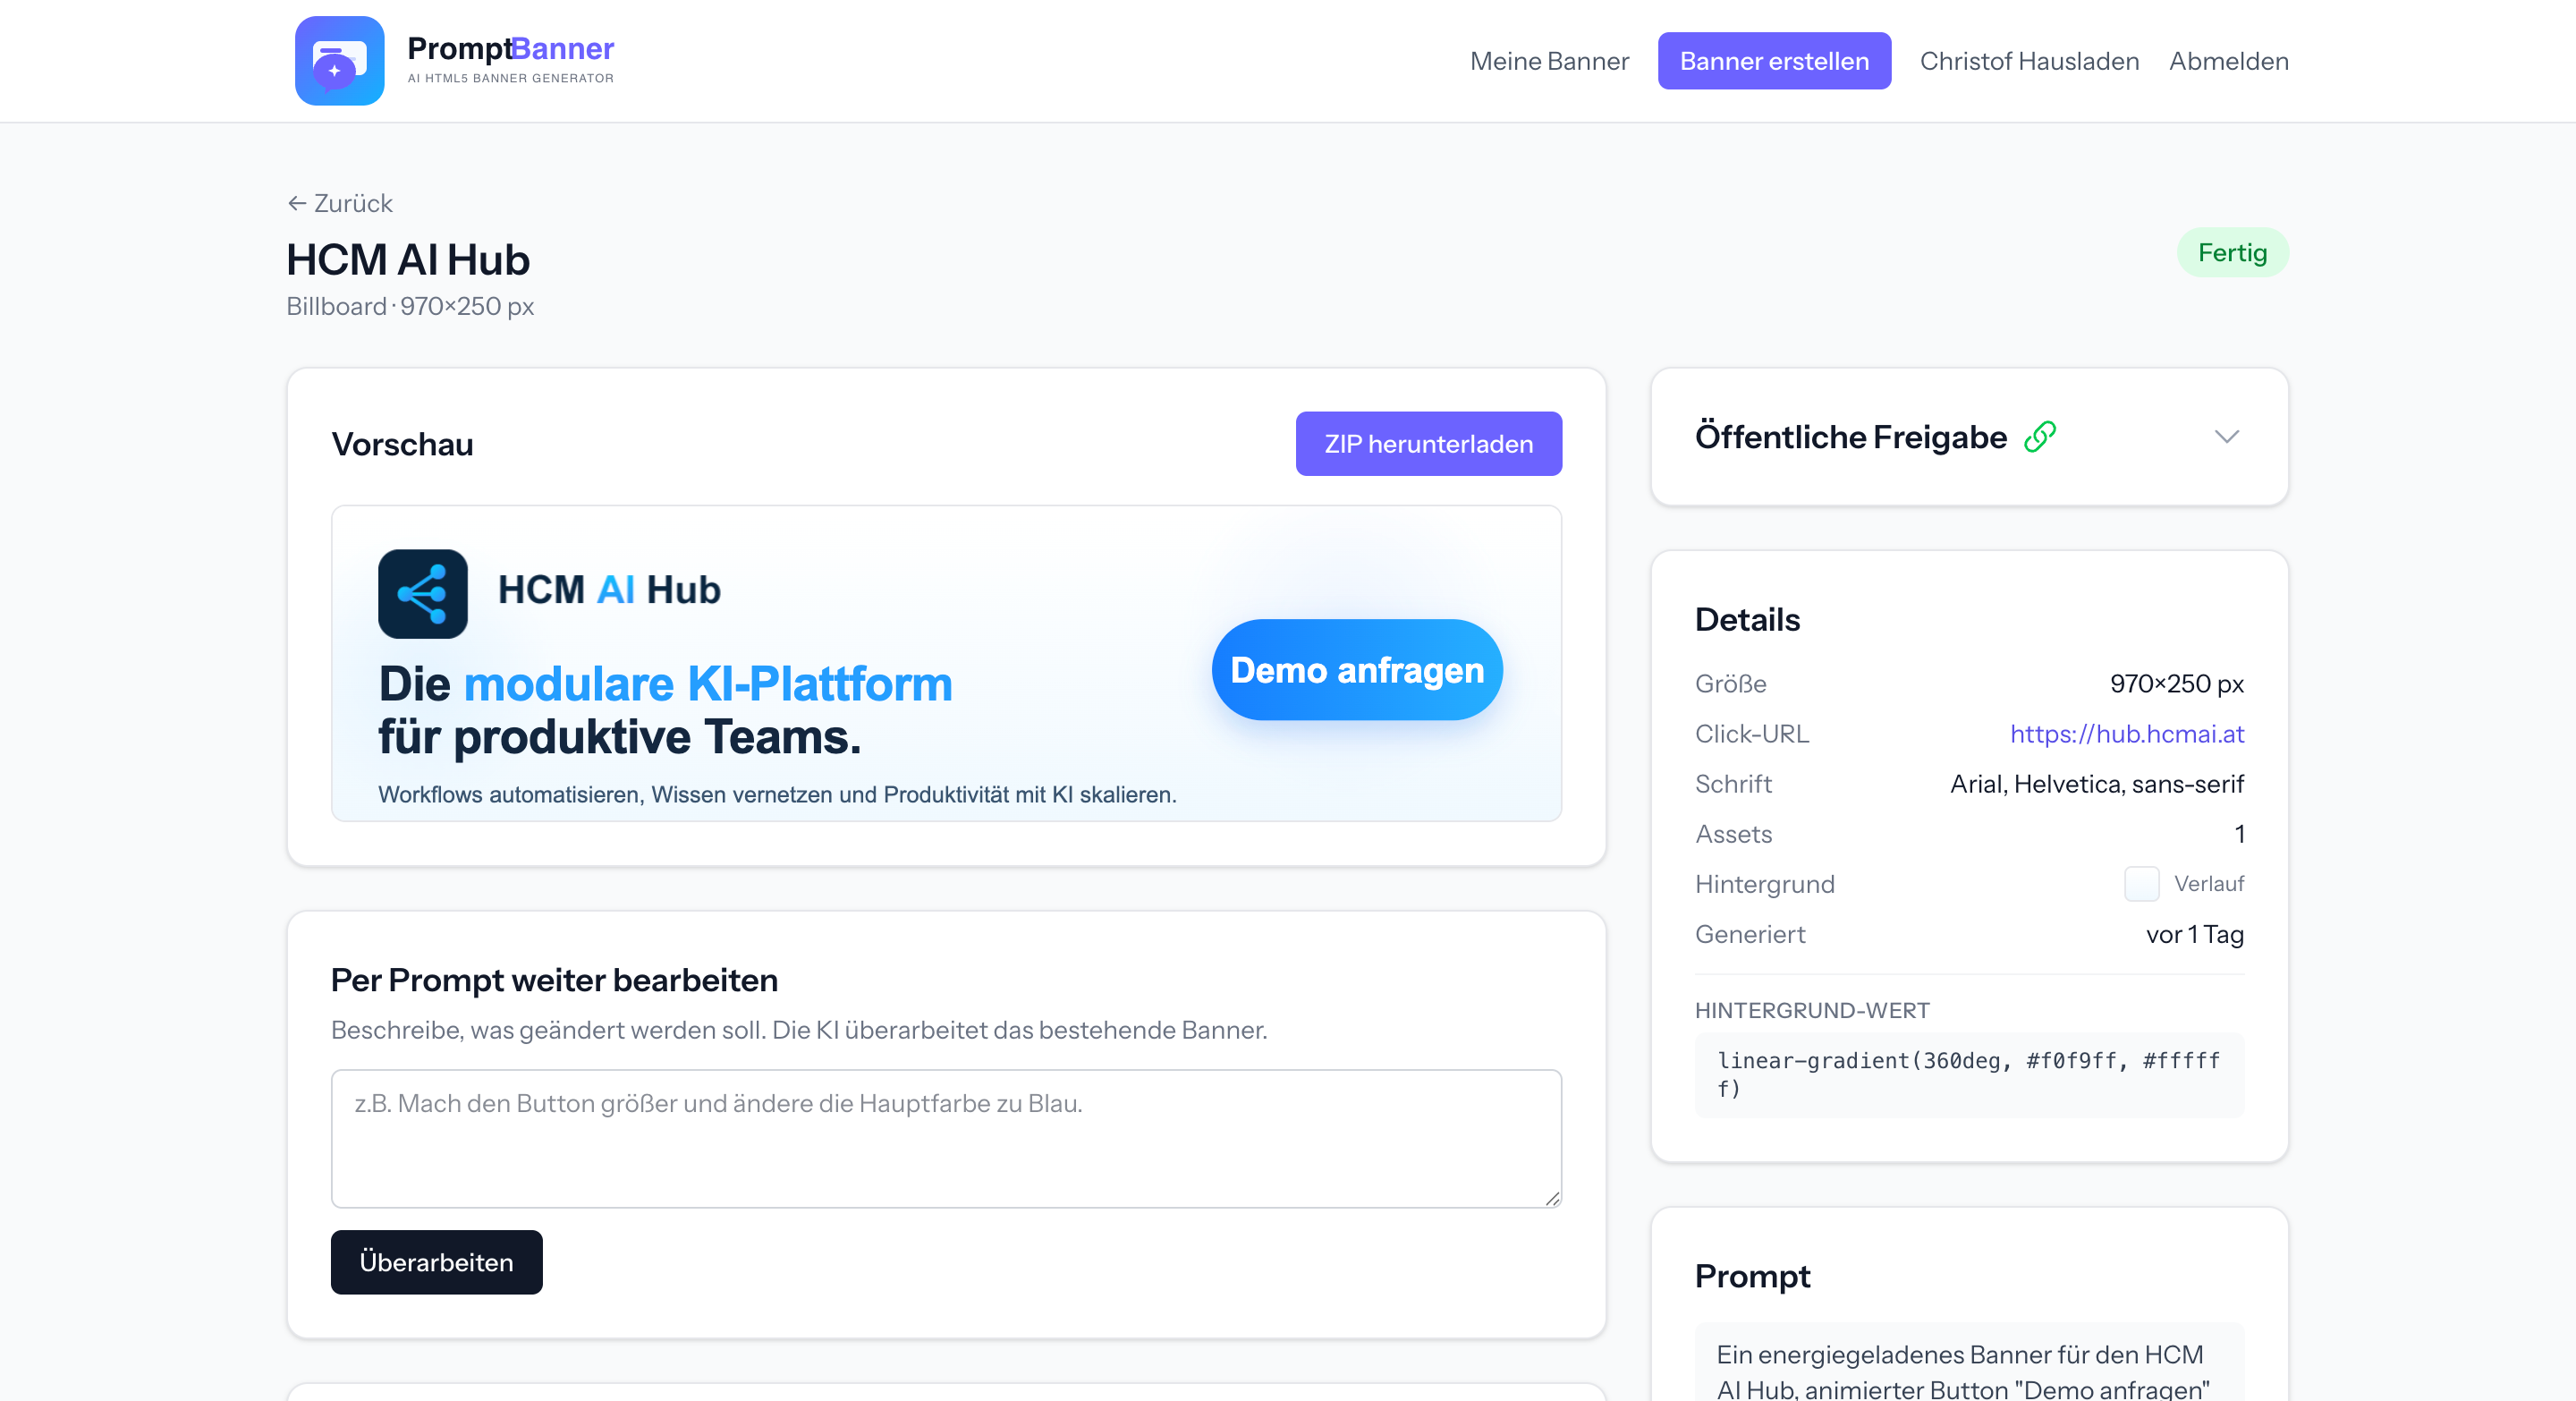The width and height of the screenshot is (2576, 1401).
Task: Click the Hintergrund gradient color swatch
Action: pyautogui.click(x=2141, y=884)
